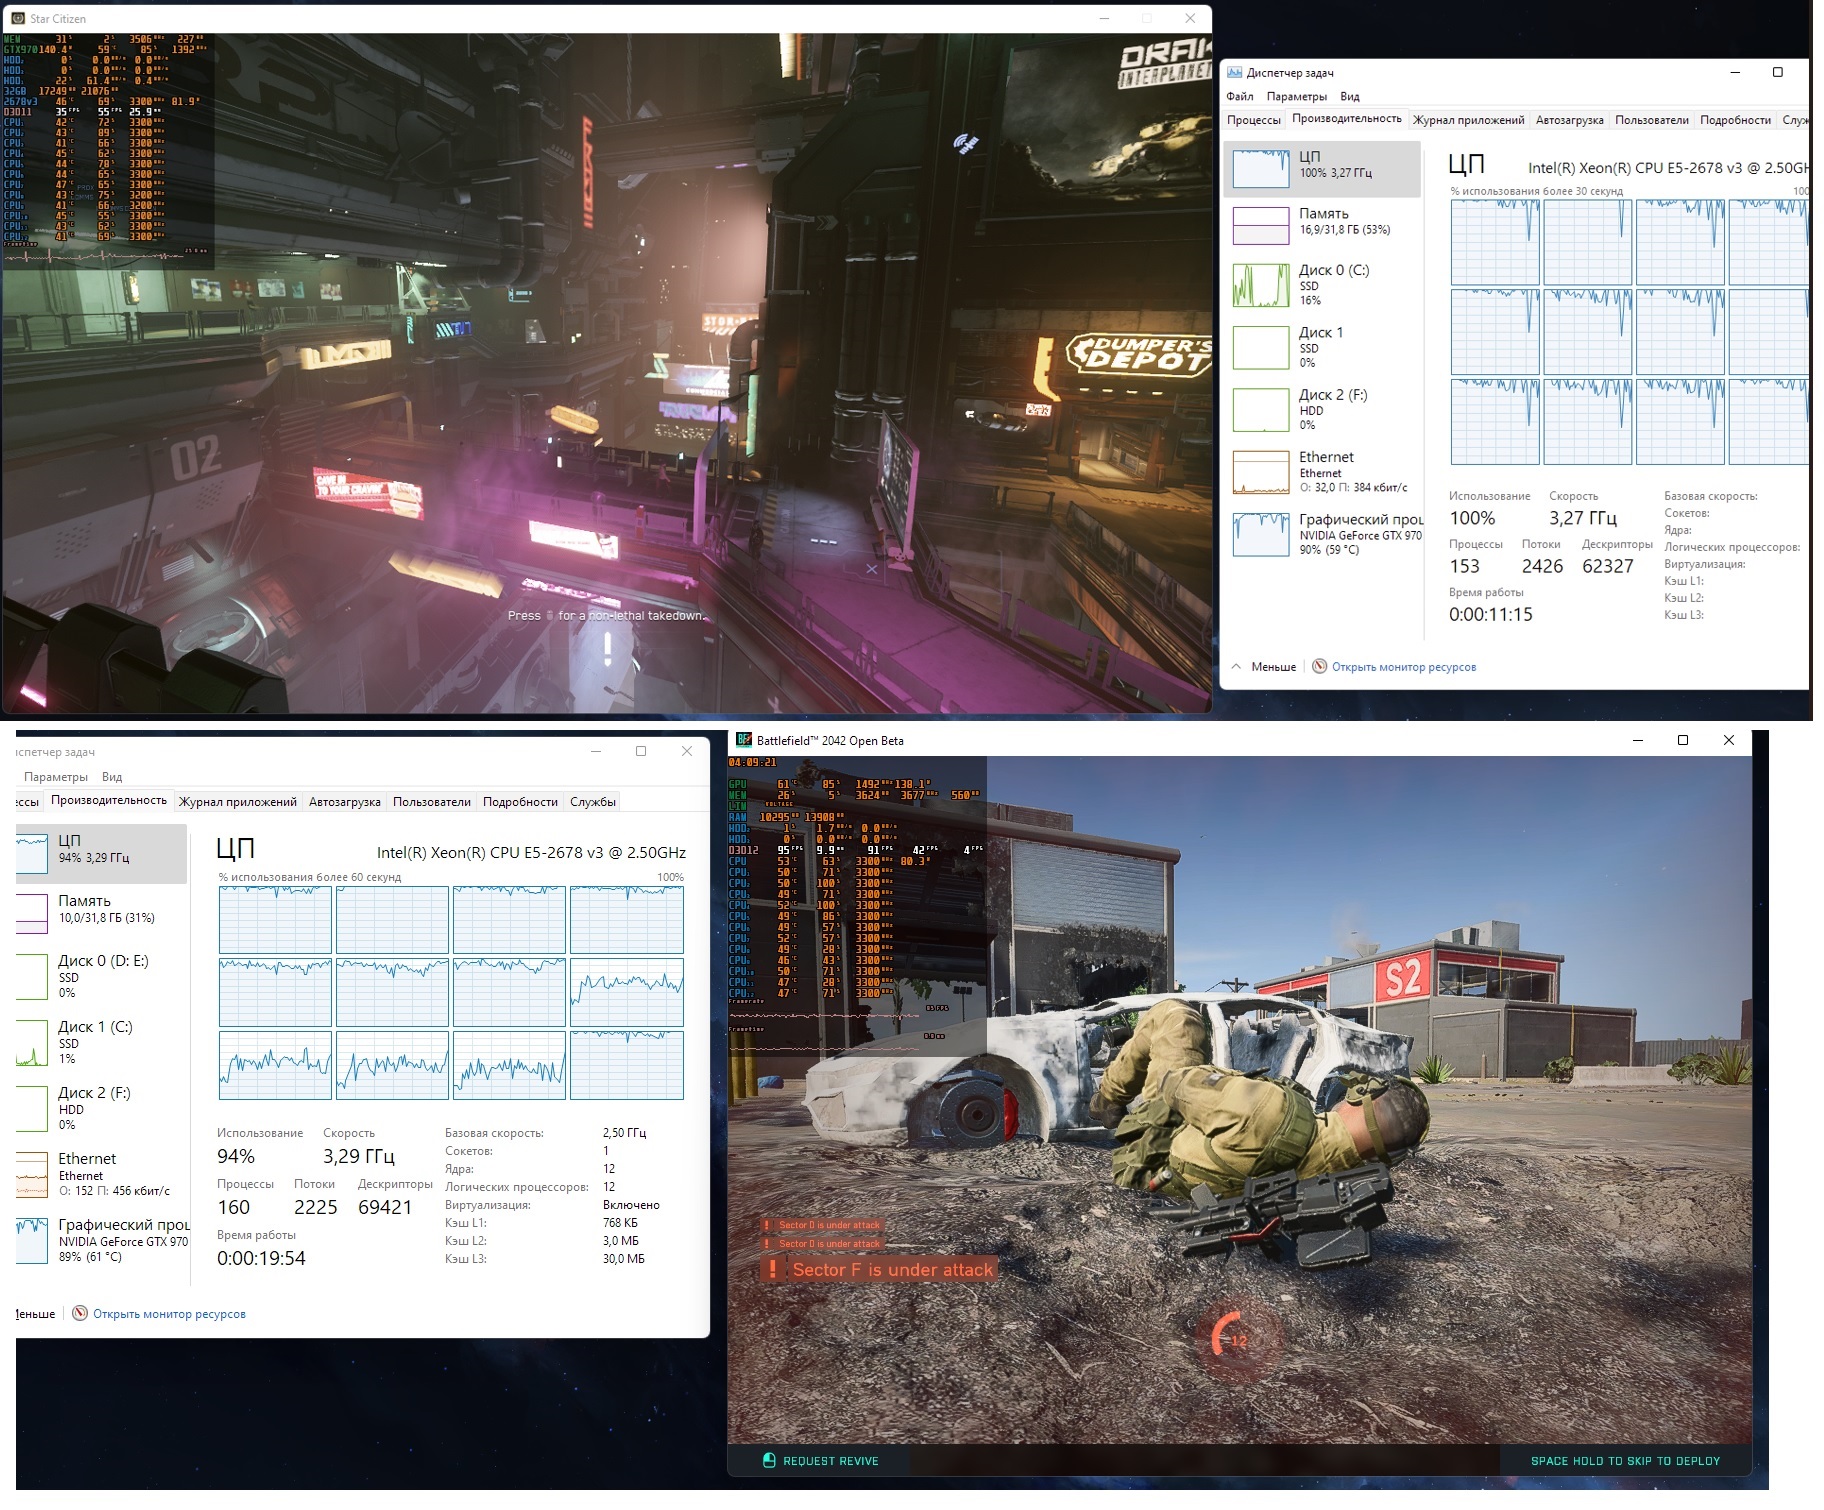Click Меньше in Task Manager beside Star Citizen
This screenshot has width=1824, height=1510.
coord(1273,667)
